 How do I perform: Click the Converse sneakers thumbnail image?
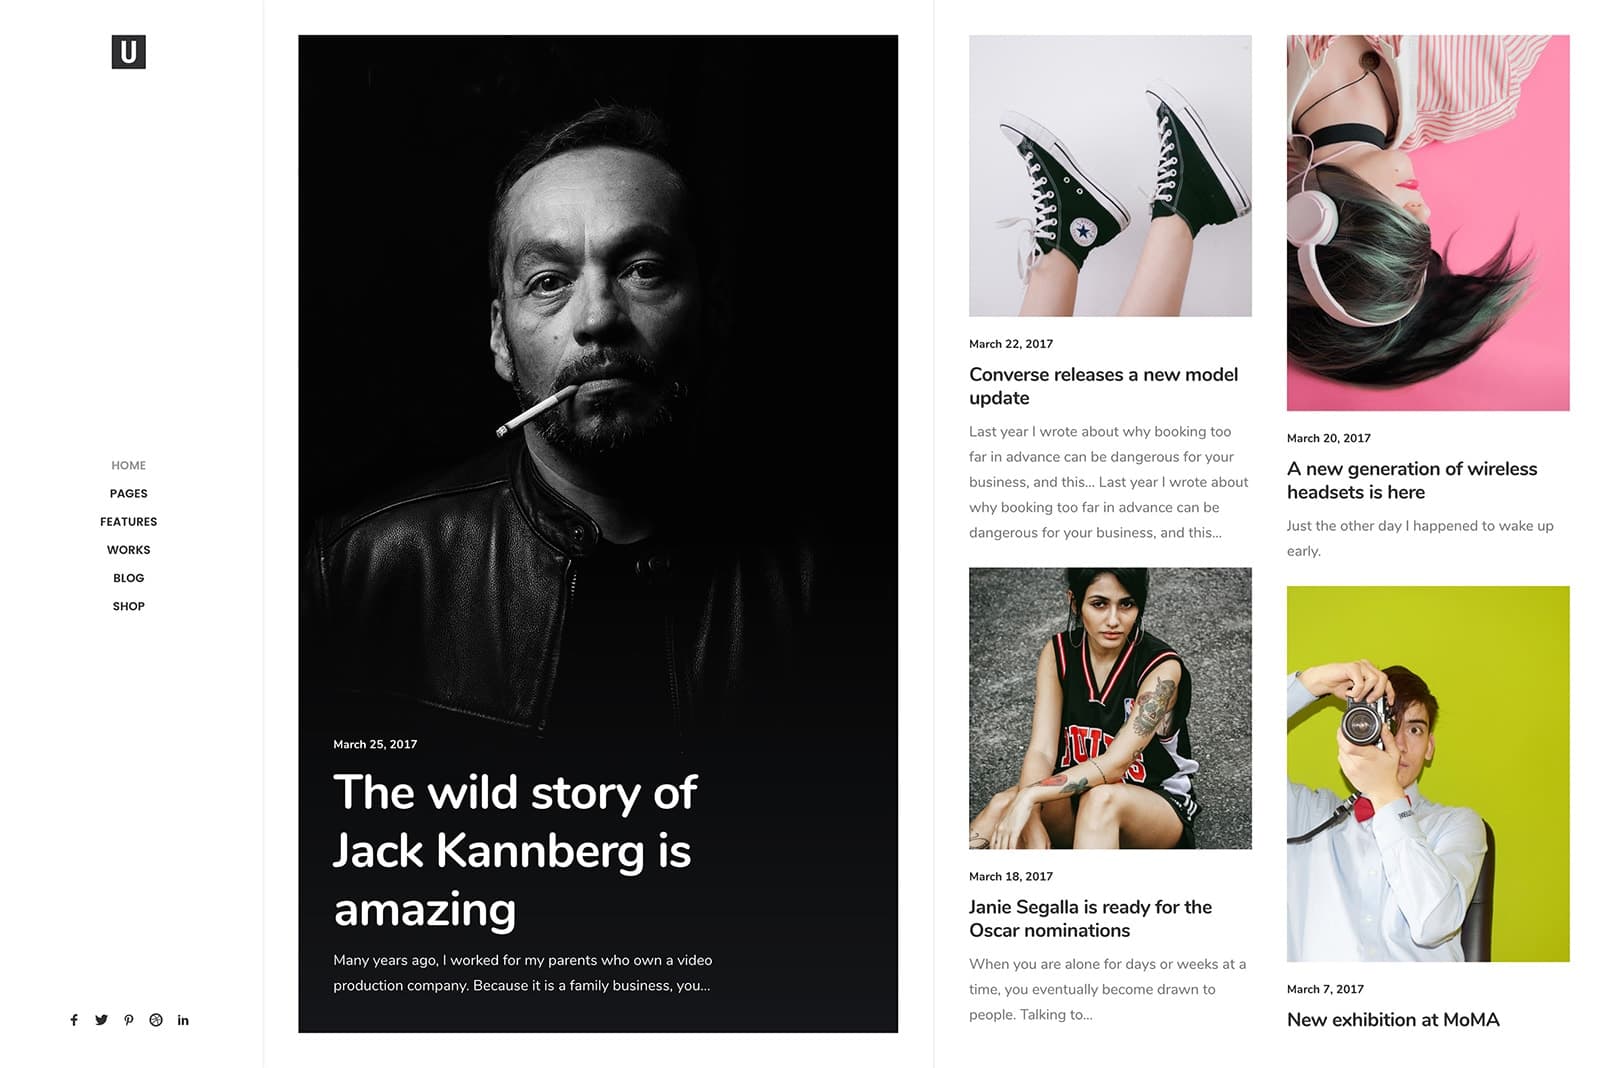(x=1110, y=176)
